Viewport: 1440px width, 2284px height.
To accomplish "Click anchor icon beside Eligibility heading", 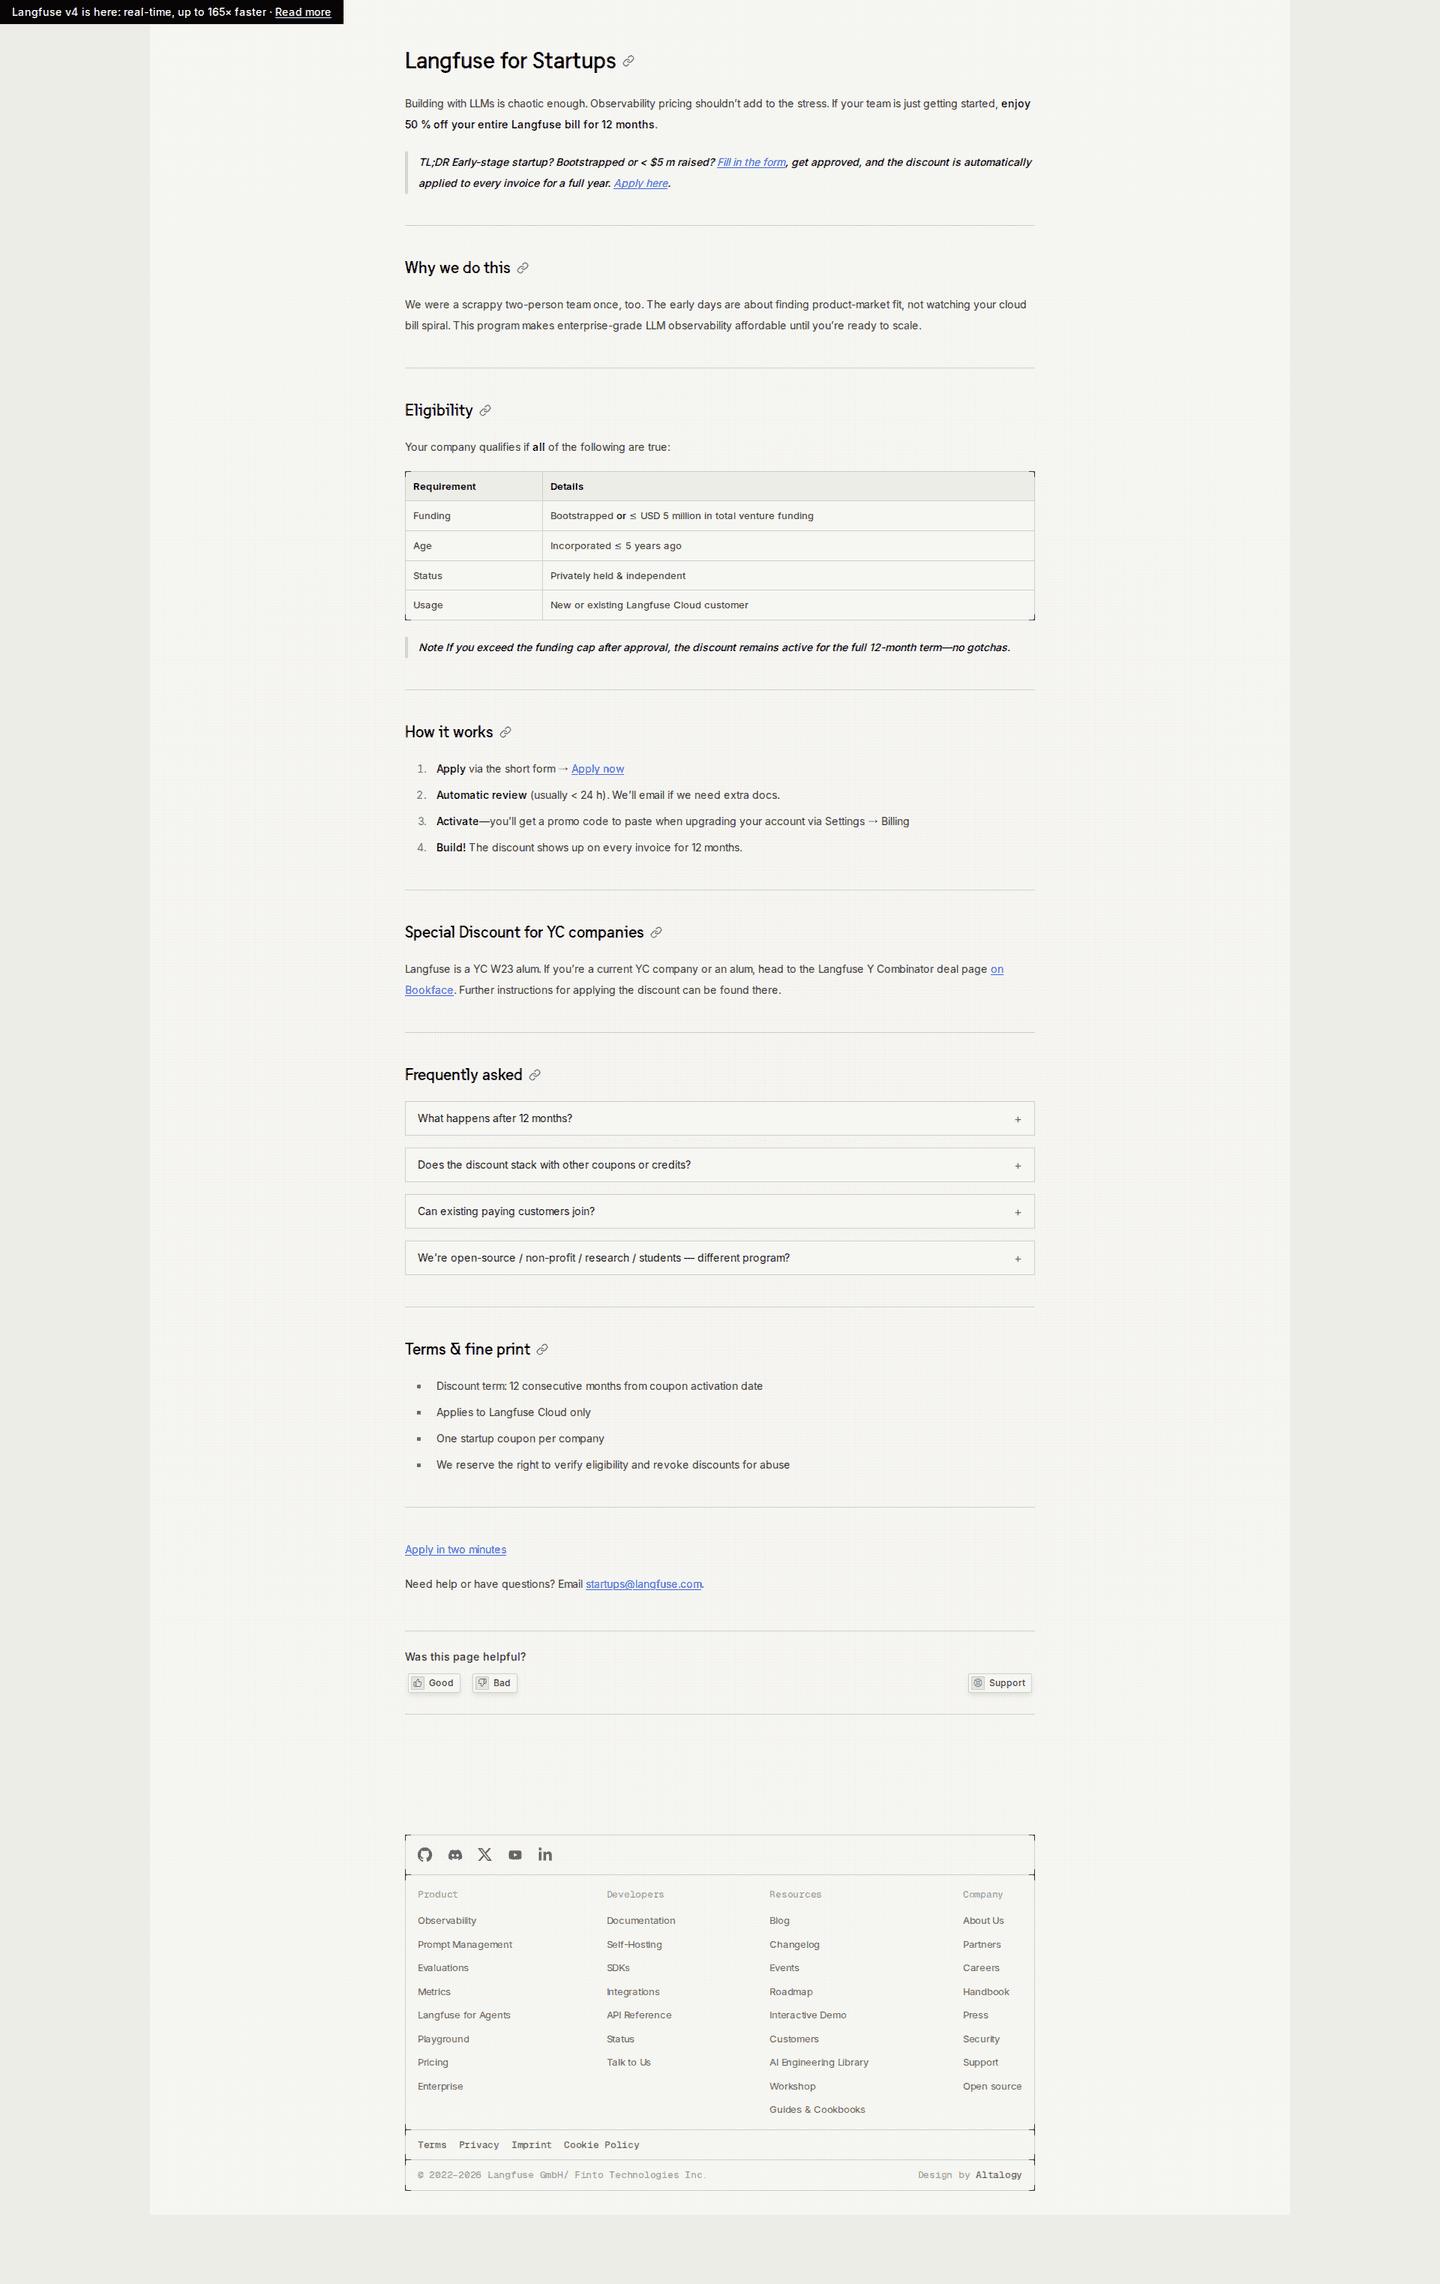I will click(x=485, y=411).
